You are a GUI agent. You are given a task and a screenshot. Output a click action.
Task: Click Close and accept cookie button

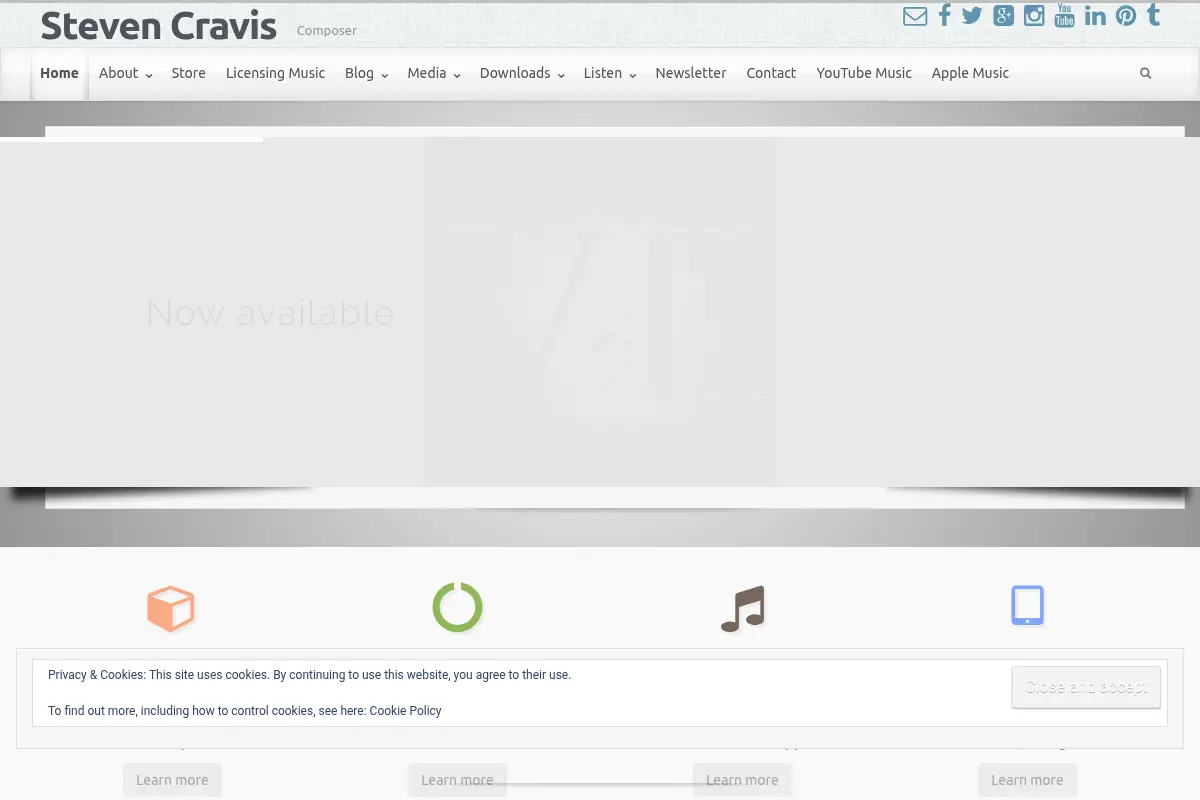[1086, 687]
